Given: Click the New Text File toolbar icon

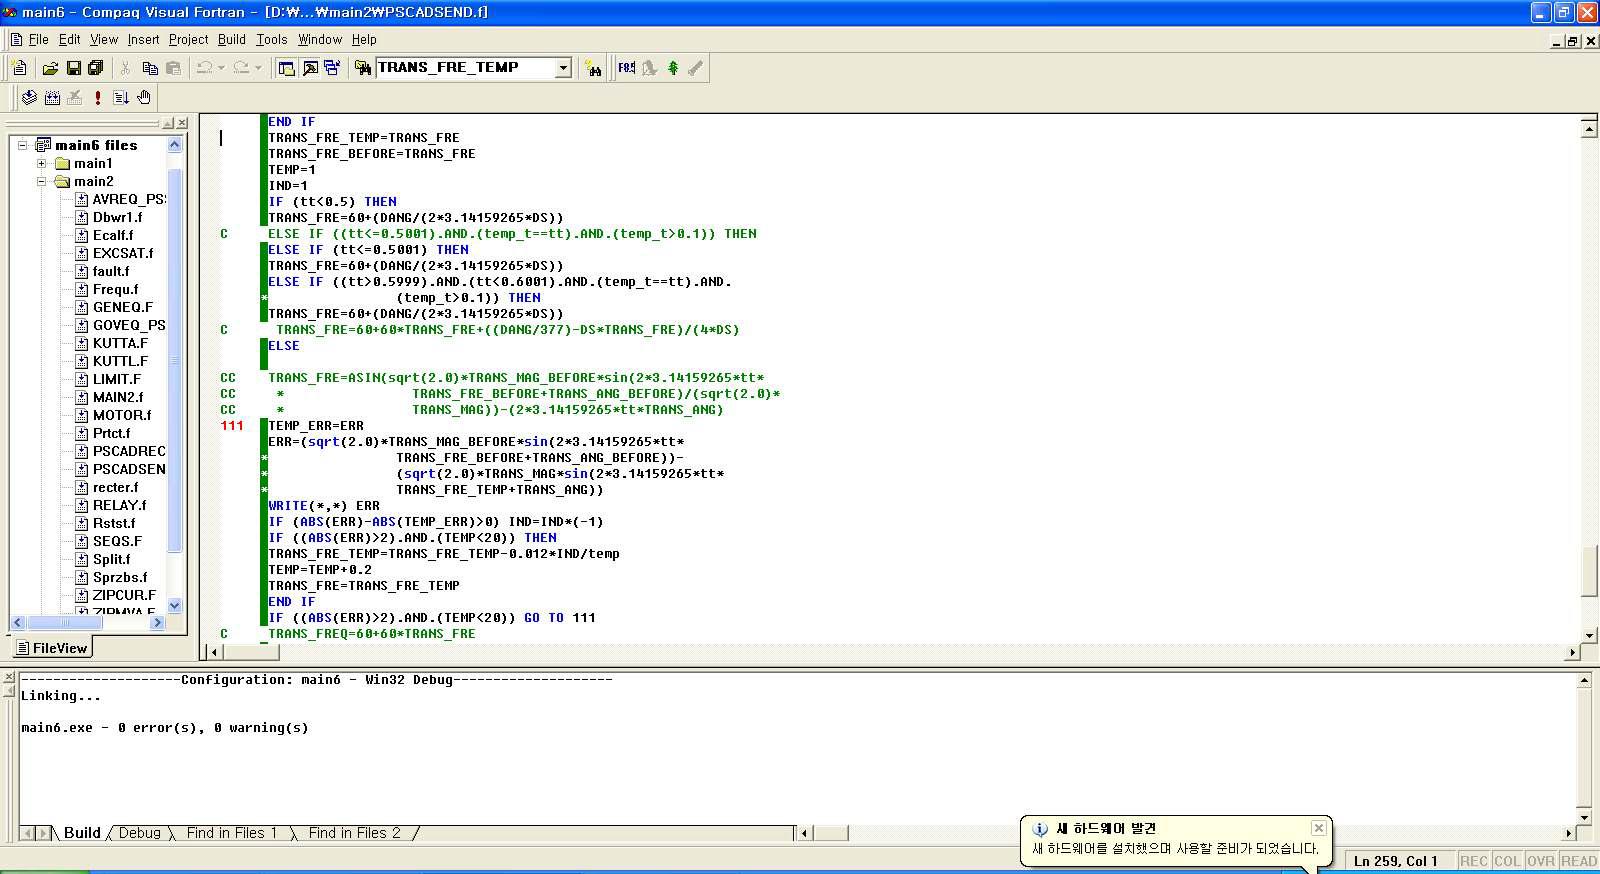Looking at the screenshot, I should (x=19, y=68).
